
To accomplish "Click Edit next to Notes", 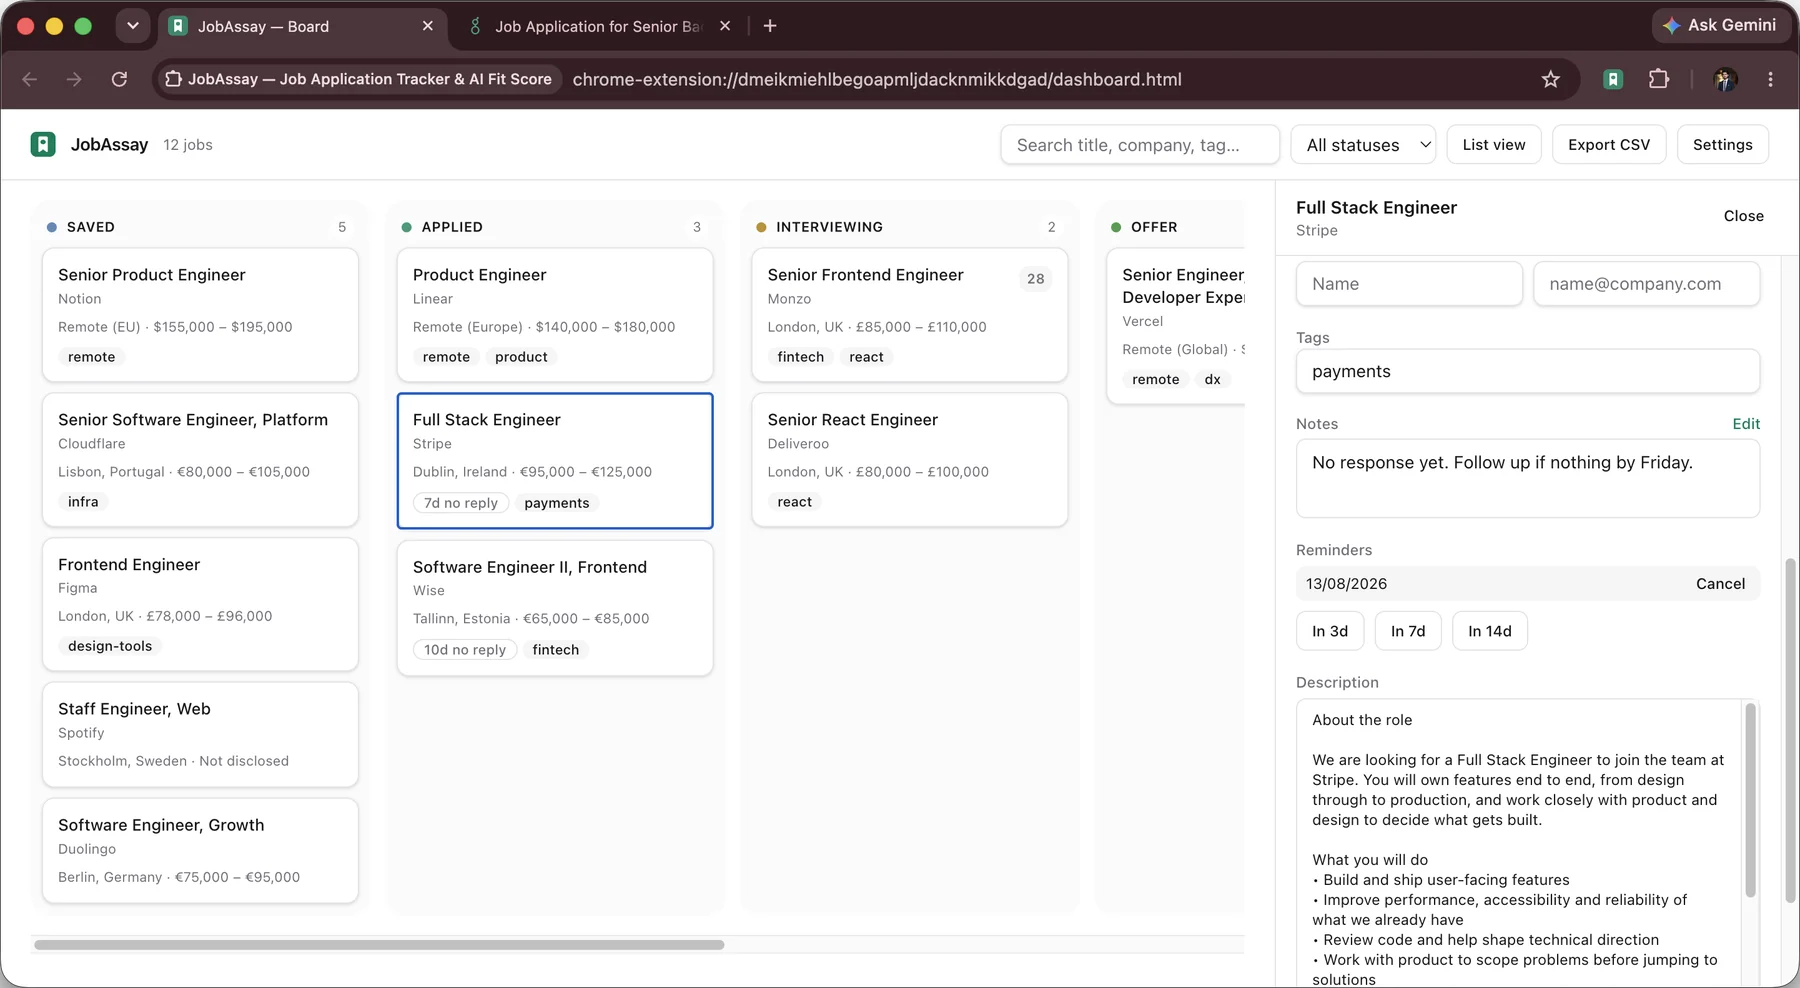I will (1746, 424).
